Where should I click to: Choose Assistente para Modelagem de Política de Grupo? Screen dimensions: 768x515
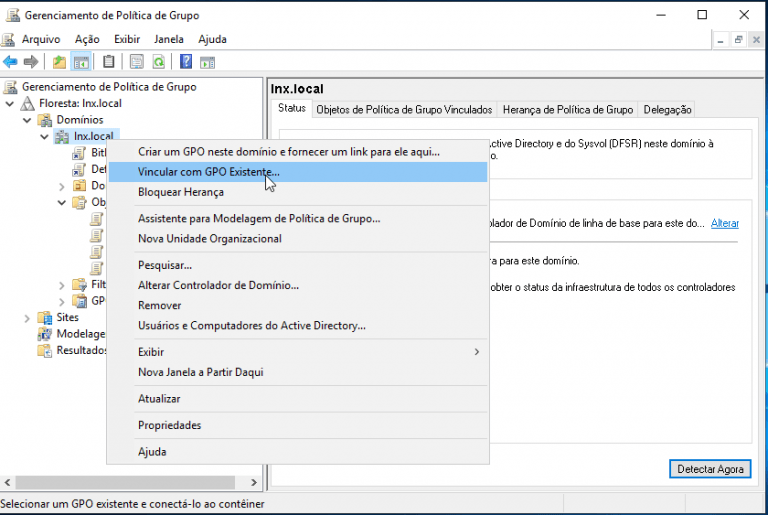[298, 219]
